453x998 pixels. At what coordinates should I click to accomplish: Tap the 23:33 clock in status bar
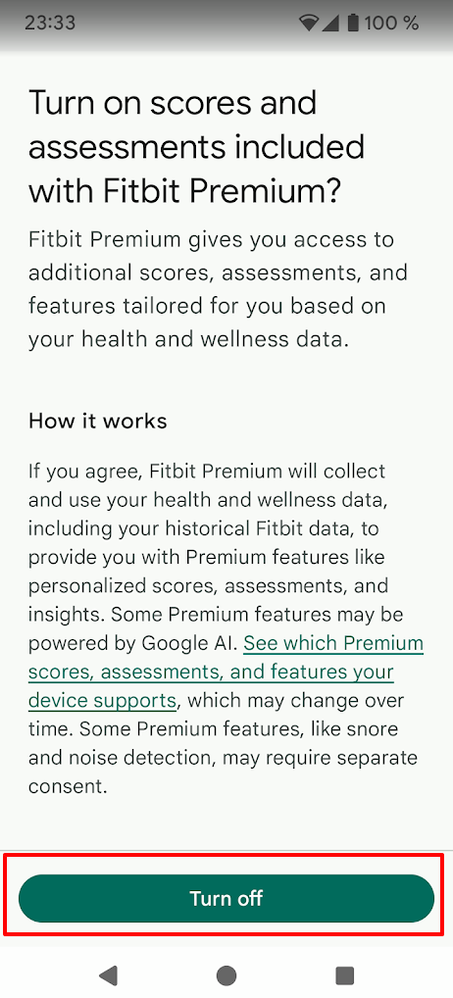coord(50,24)
